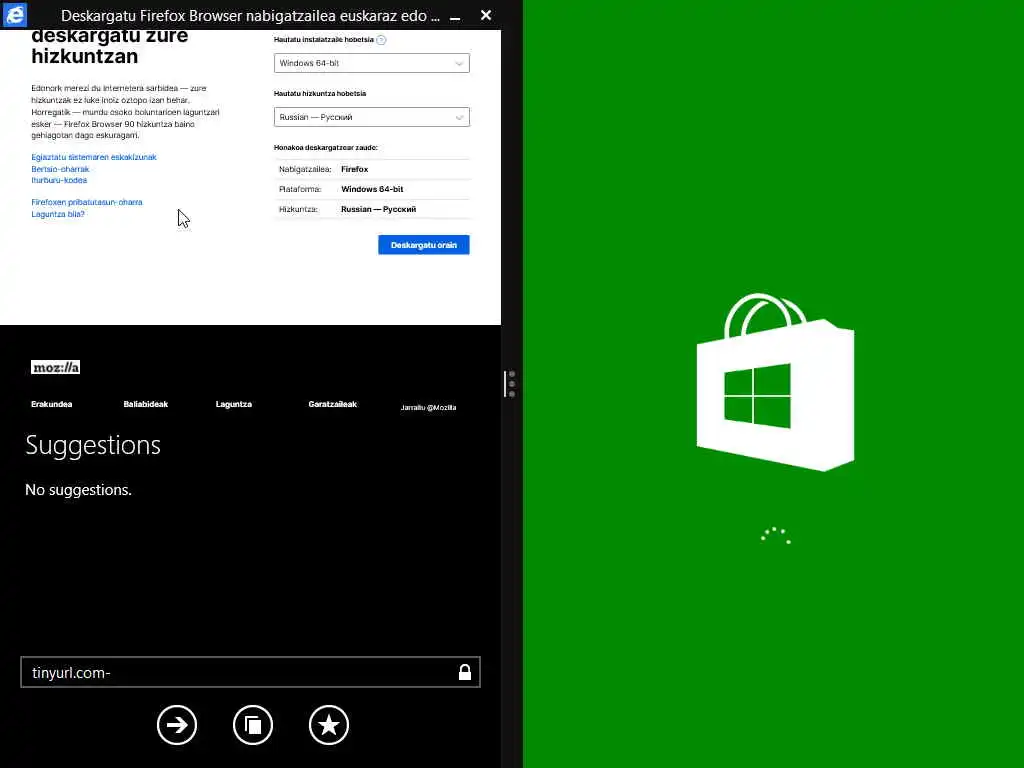This screenshot has width=1024, height=768.
Task: Open the Russian language dropdown
Action: click(x=372, y=117)
